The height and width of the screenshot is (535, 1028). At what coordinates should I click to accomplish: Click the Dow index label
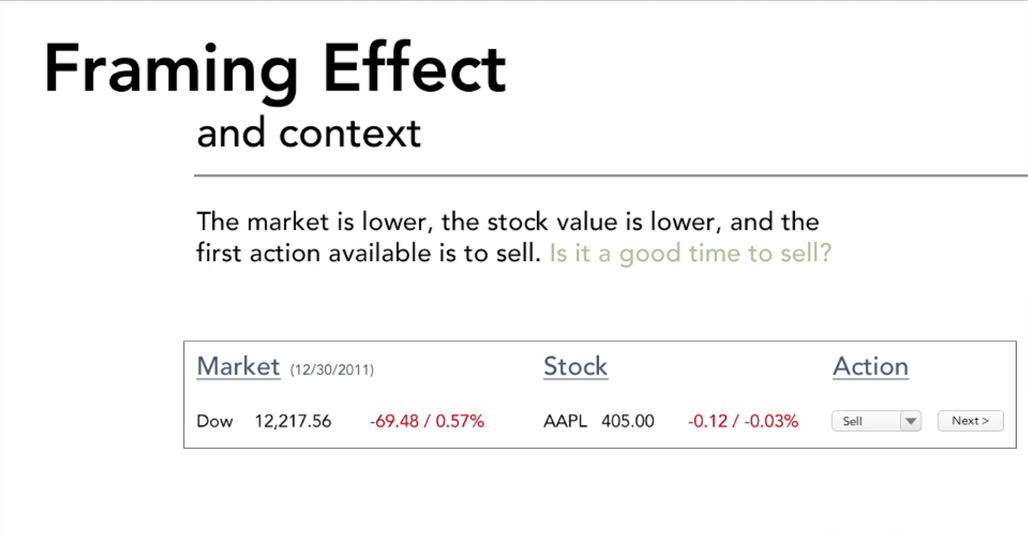pyautogui.click(x=215, y=421)
